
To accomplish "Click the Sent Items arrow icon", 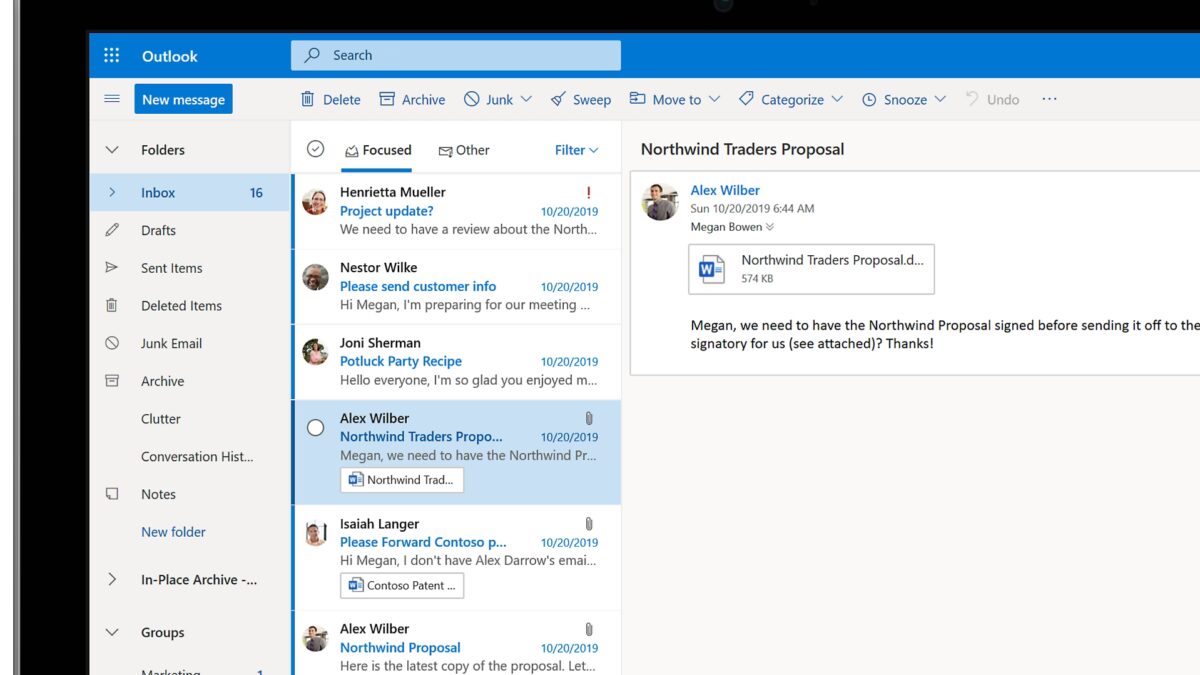I will [x=112, y=268].
